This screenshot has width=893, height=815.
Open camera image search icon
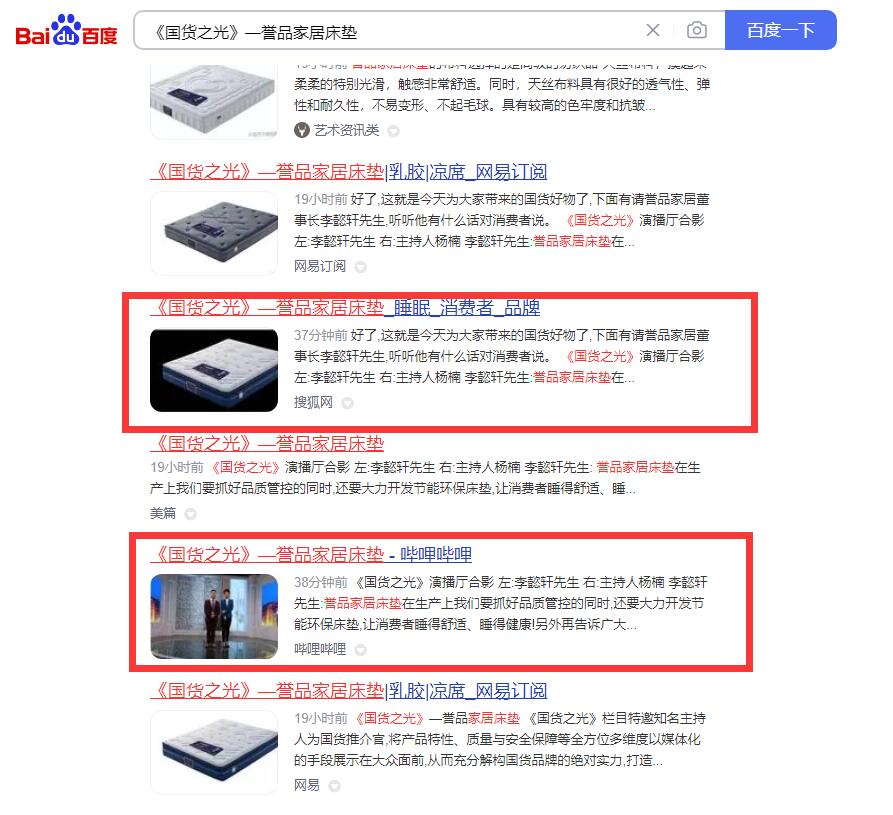click(x=697, y=30)
